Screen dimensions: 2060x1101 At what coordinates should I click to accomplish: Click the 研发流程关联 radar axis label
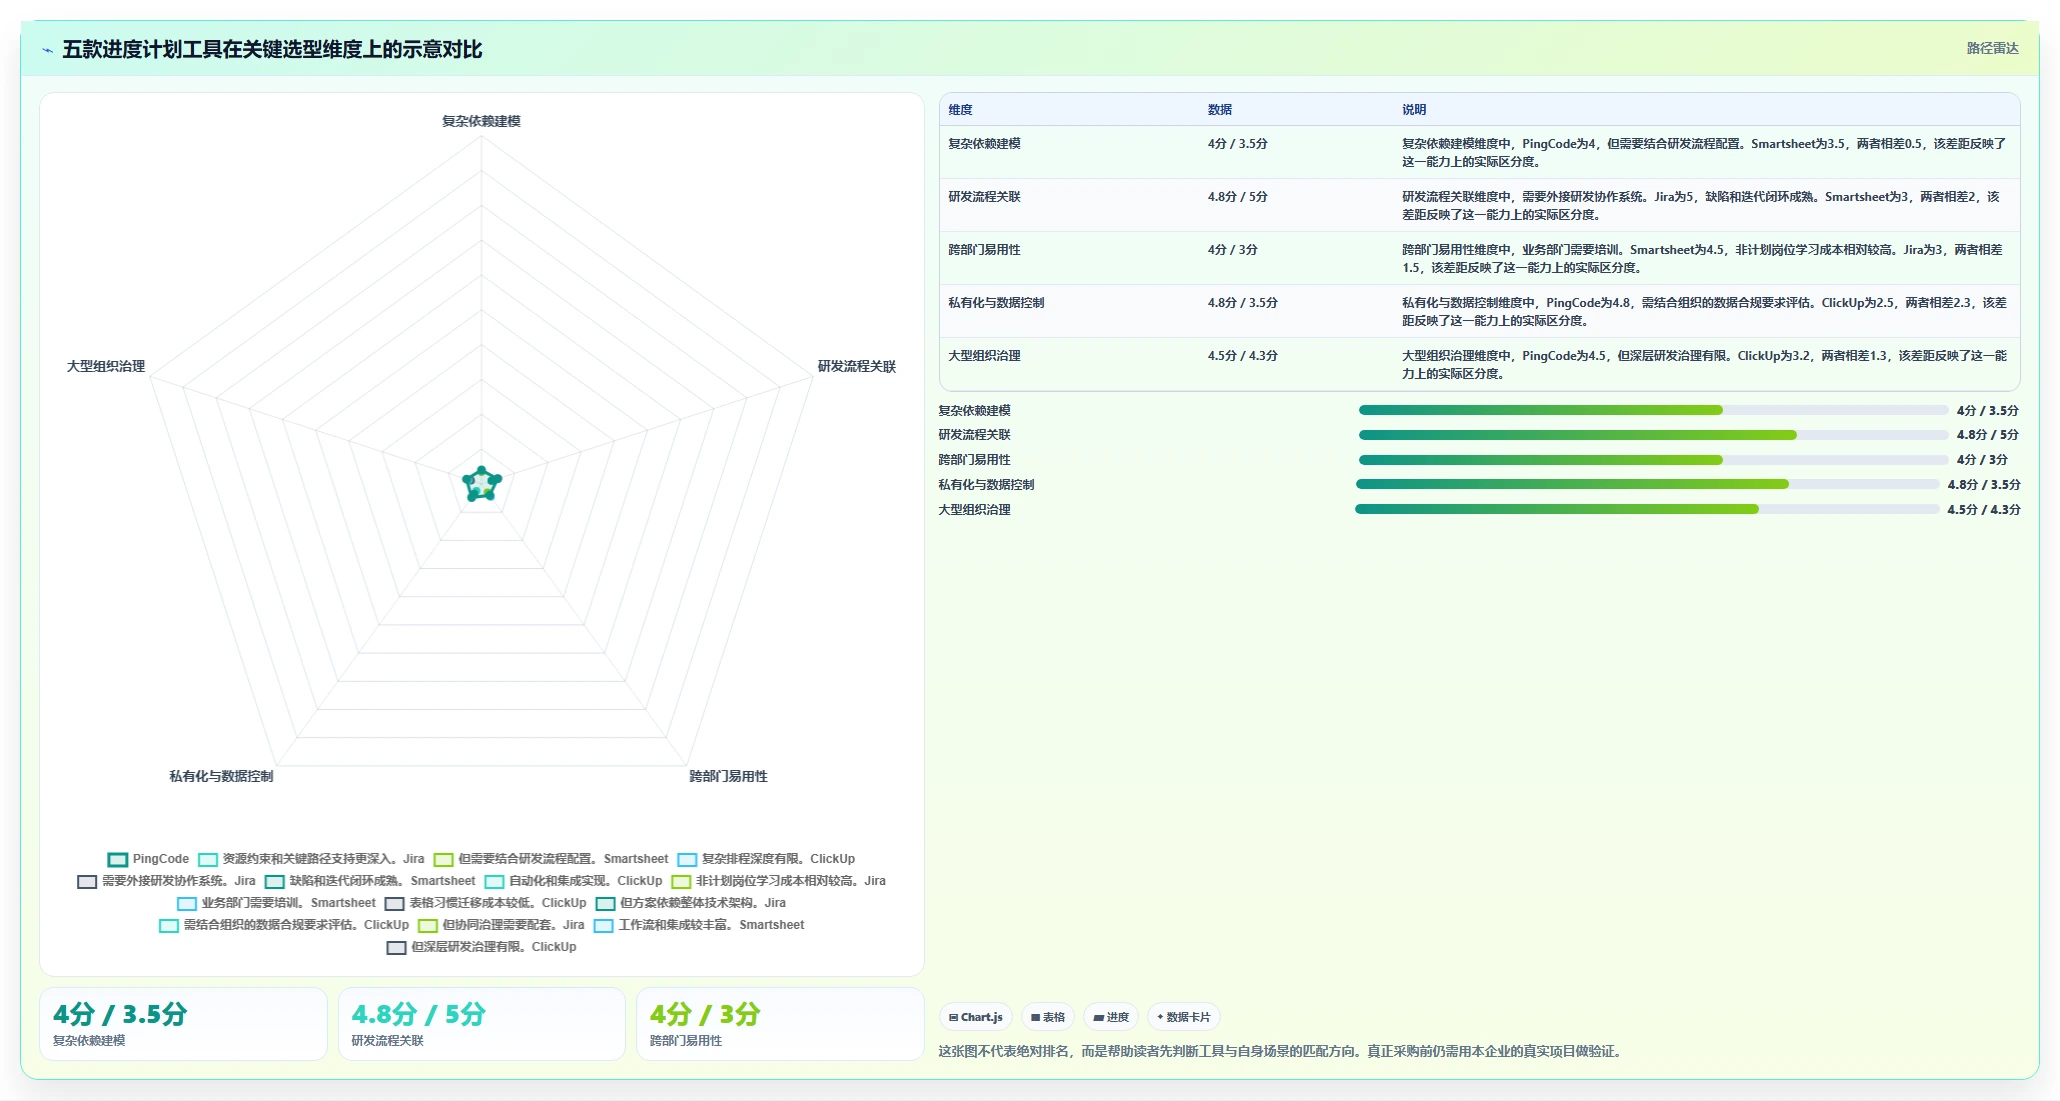pyautogui.click(x=856, y=366)
